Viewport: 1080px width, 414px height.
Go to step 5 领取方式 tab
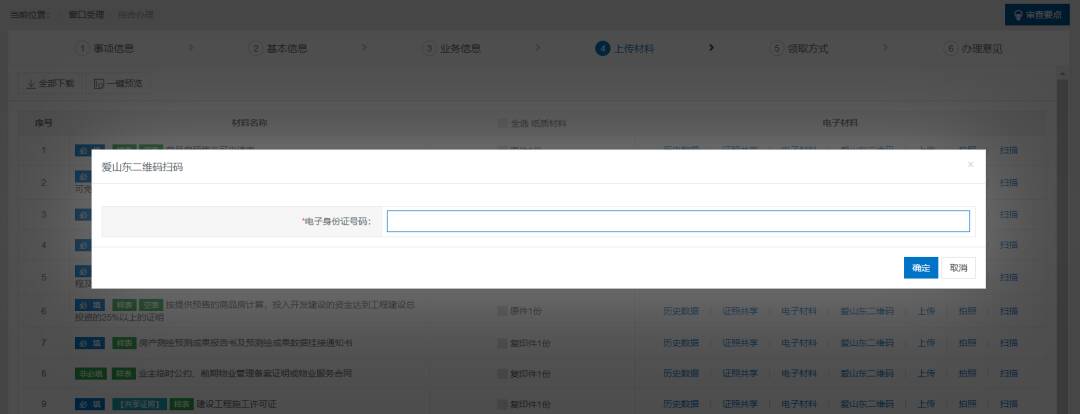(x=799, y=48)
